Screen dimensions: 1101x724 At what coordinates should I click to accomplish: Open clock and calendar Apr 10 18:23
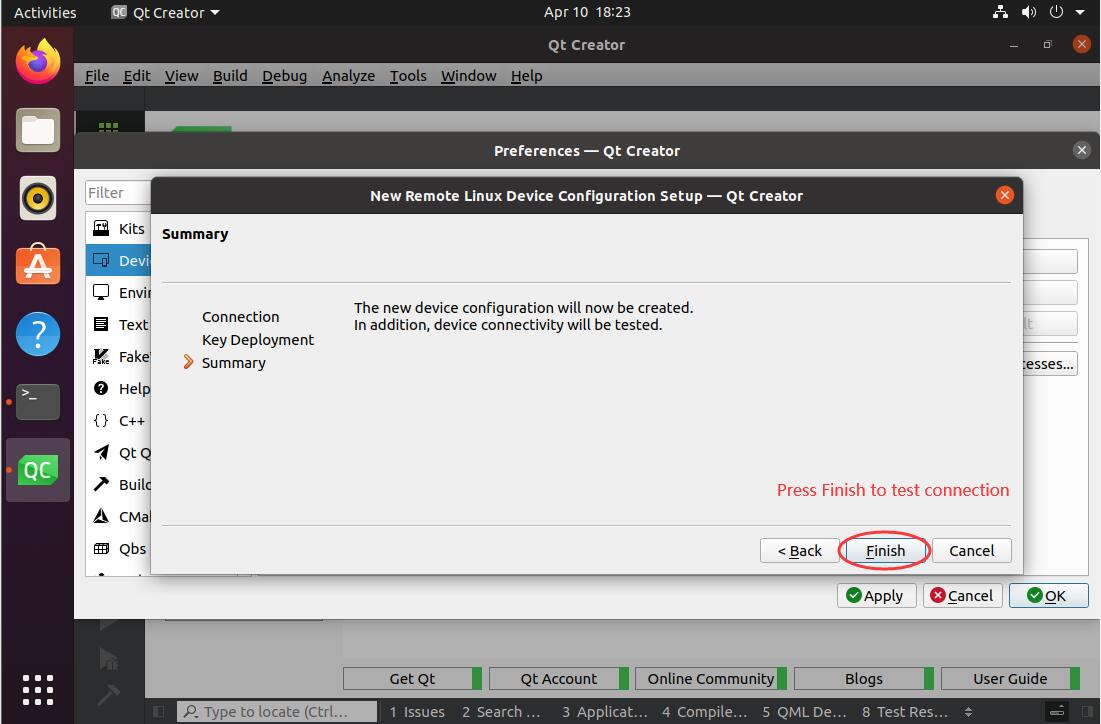tap(587, 12)
